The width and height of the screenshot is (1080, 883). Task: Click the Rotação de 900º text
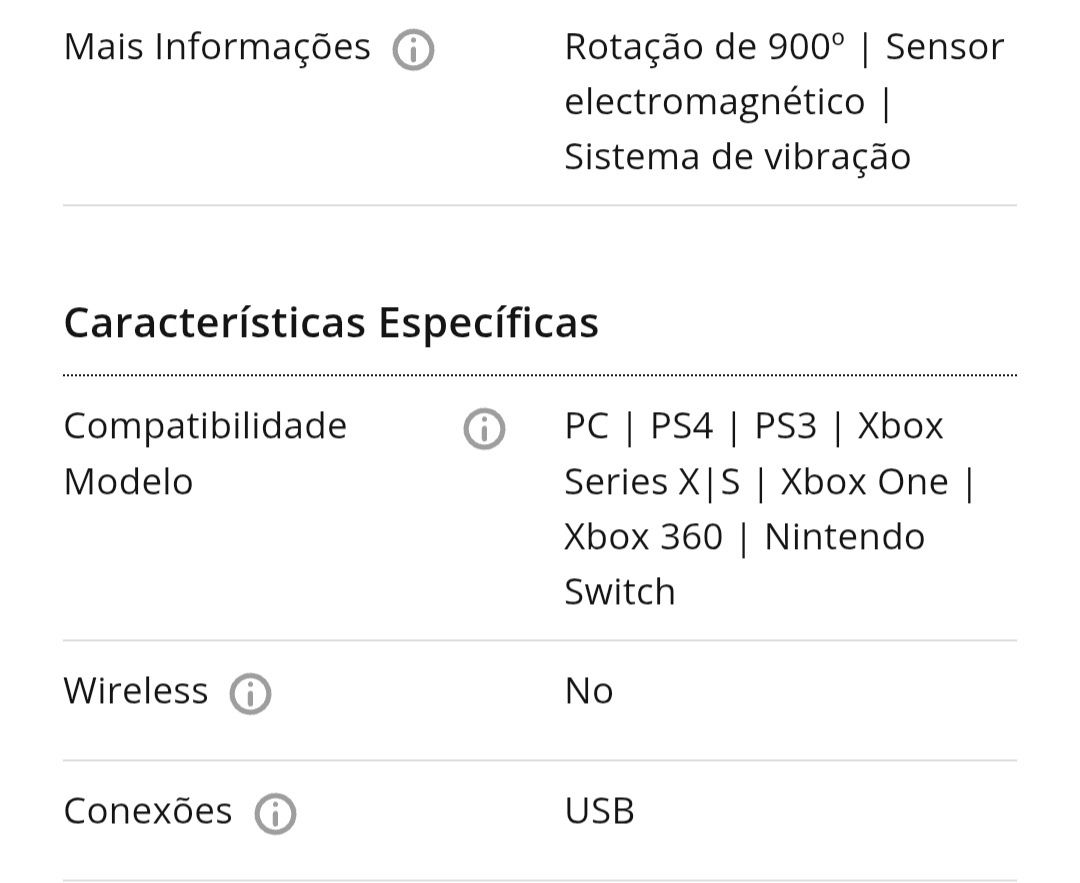tap(705, 48)
